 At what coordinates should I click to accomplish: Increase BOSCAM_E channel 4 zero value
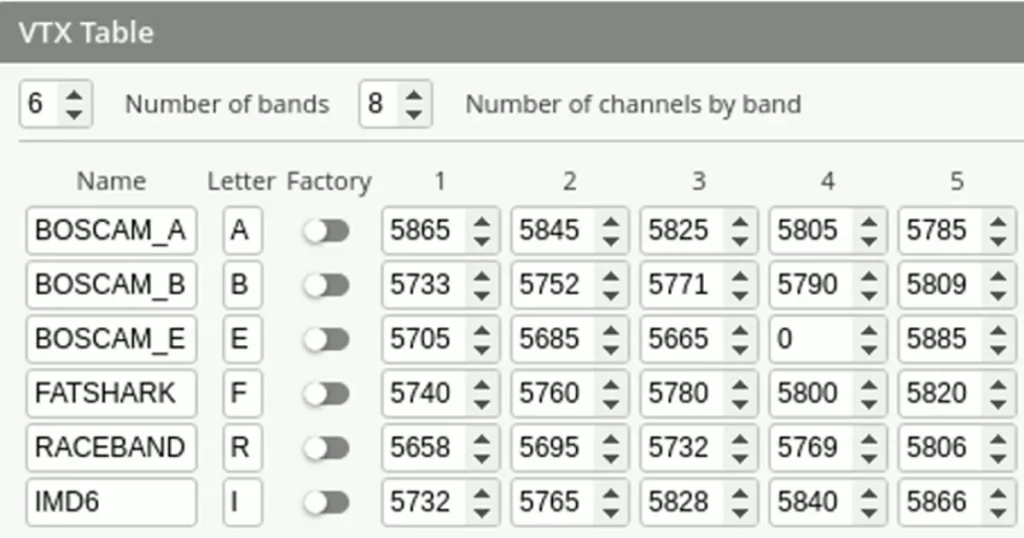[869, 331]
